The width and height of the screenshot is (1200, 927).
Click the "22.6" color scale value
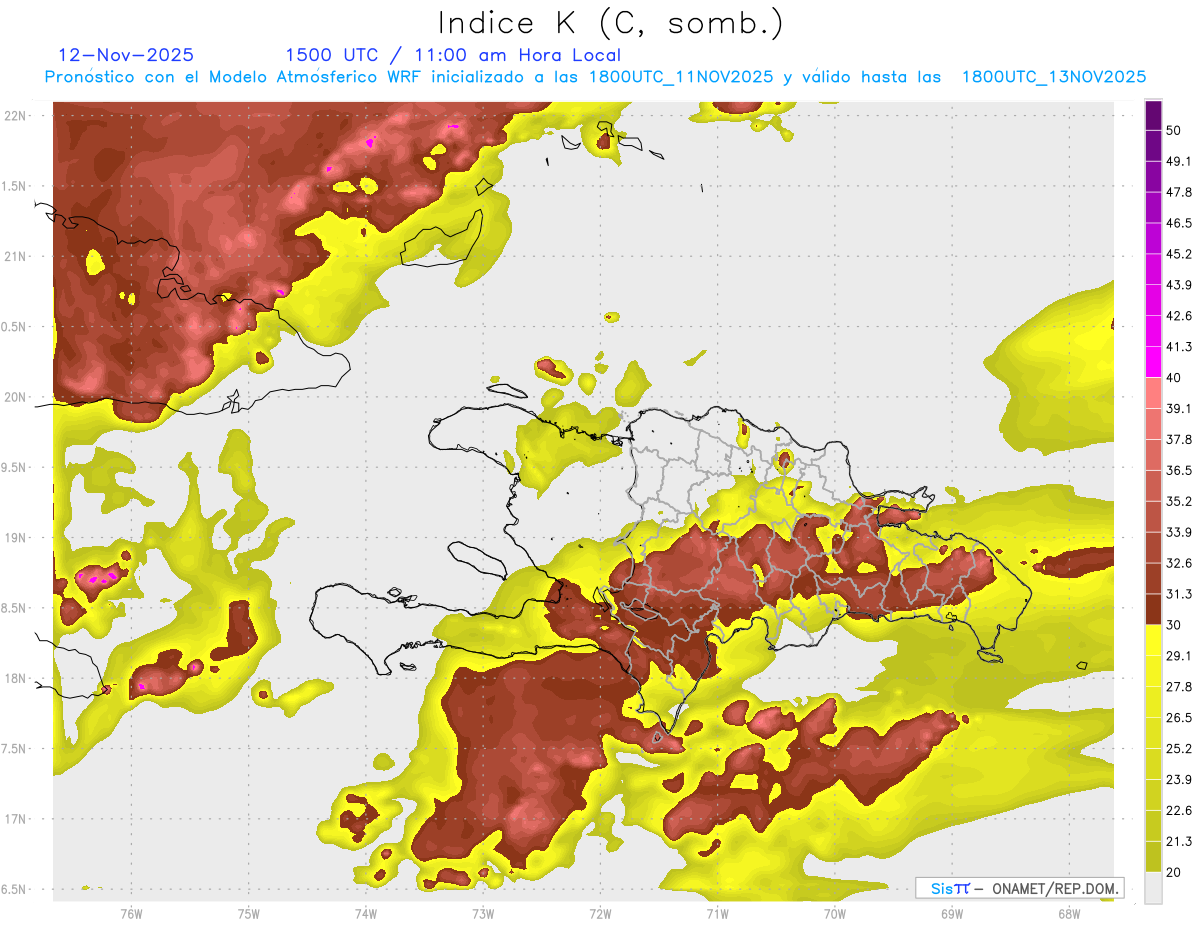(x=1179, y=812)
